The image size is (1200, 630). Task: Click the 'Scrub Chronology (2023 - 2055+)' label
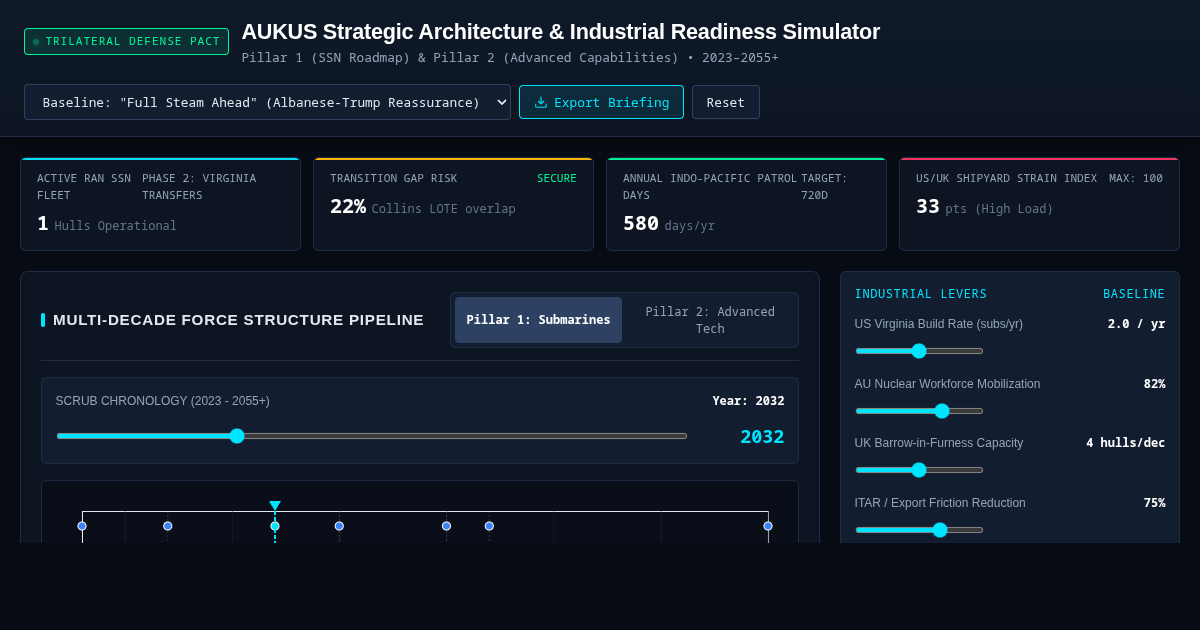click(x=163, y=401)
